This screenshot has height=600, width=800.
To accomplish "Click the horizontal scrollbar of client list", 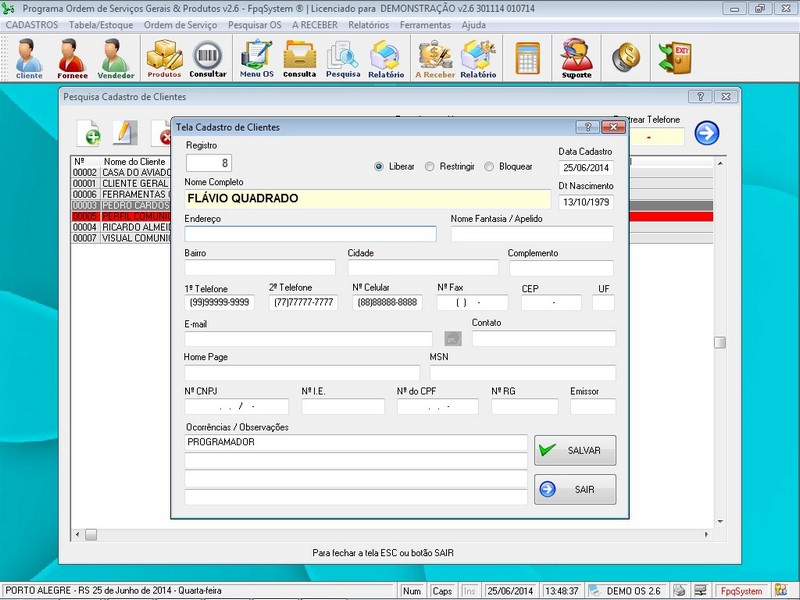I will coord(120,535).
